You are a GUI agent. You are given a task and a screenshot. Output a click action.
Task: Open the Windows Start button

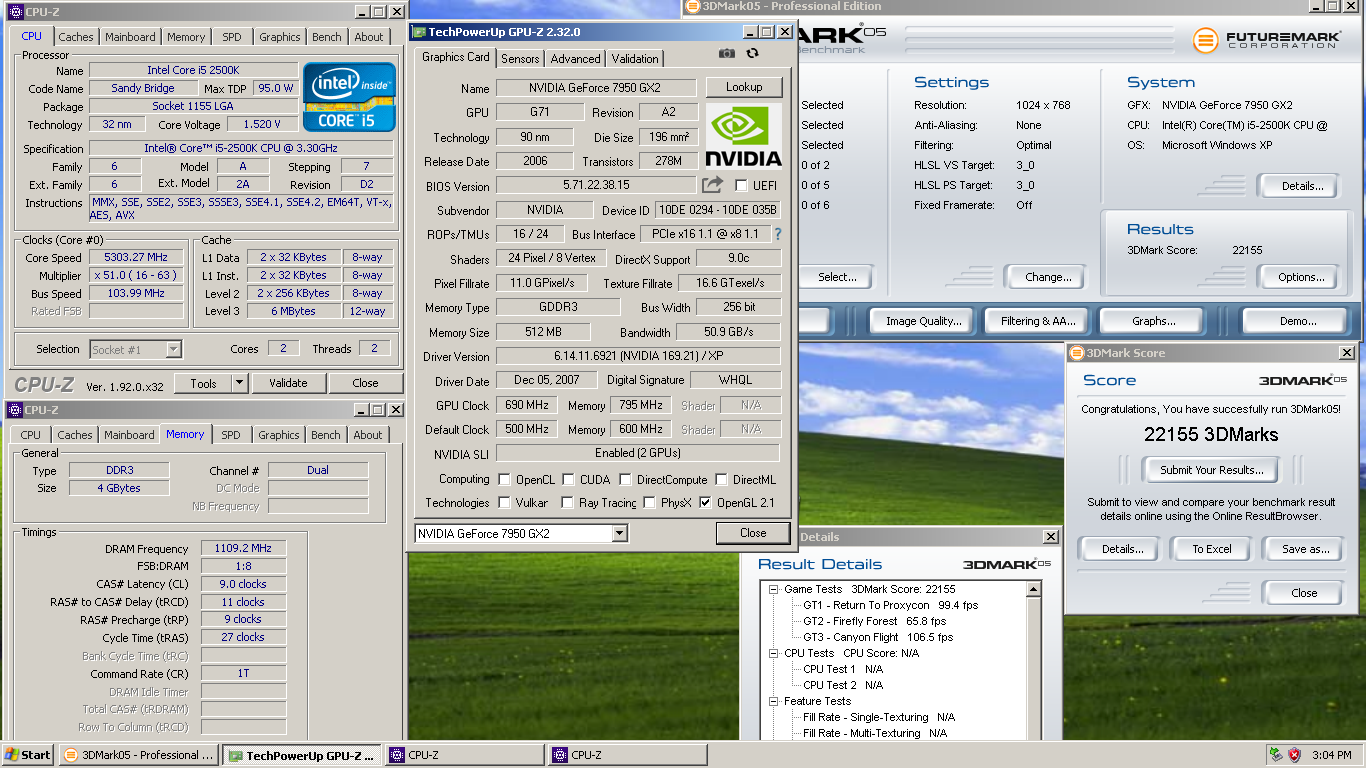[x=28, y=755]
